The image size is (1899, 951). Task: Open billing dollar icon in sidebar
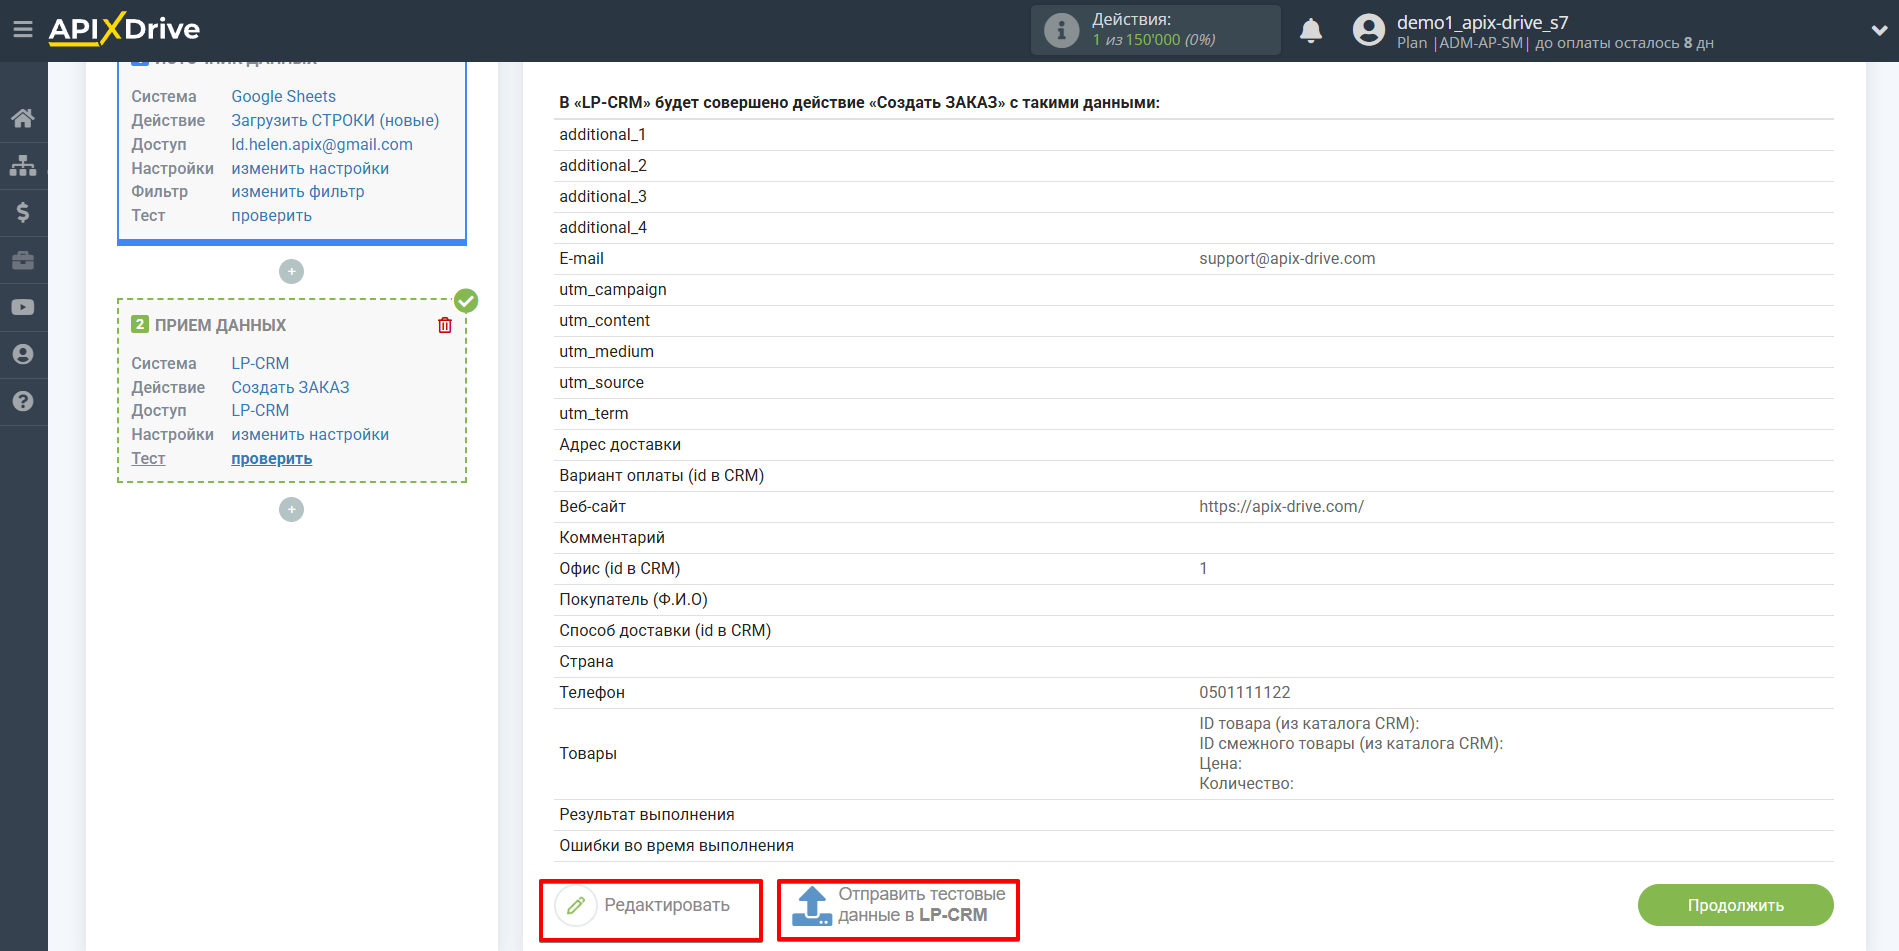click(x=23, y=212)
